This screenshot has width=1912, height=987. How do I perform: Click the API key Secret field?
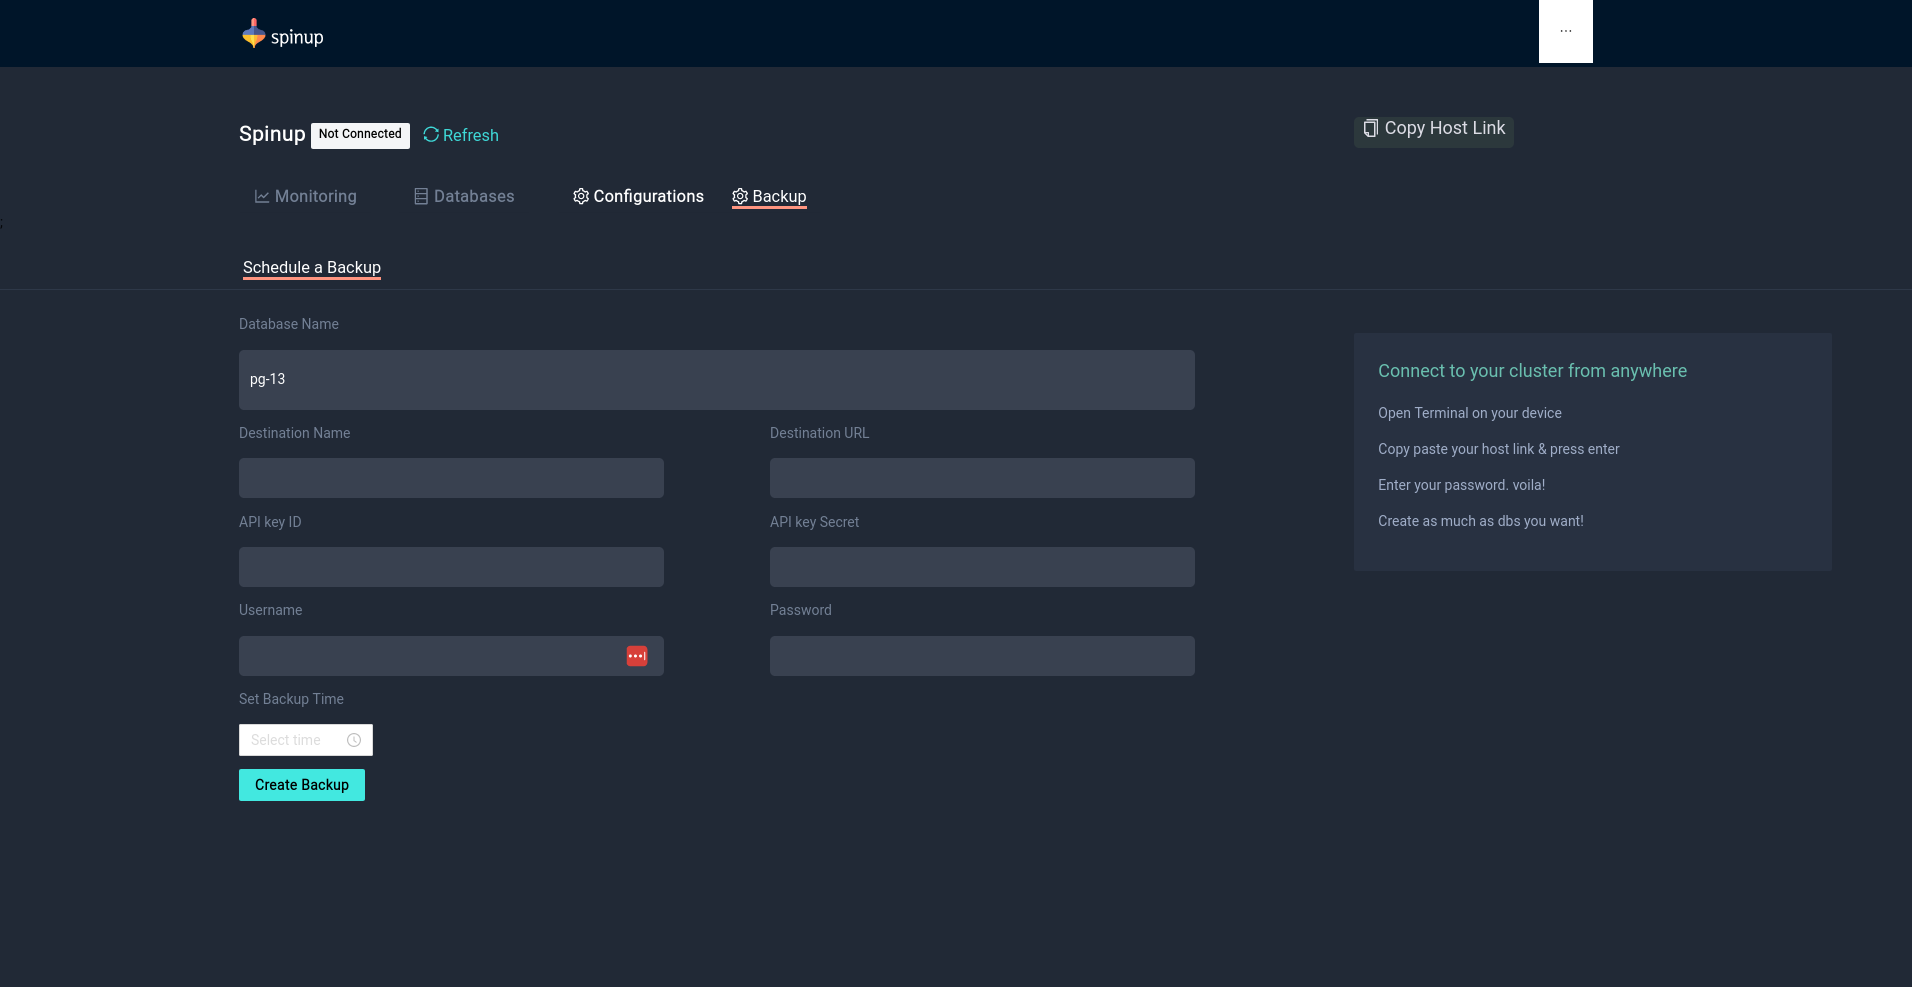(982, 567)
